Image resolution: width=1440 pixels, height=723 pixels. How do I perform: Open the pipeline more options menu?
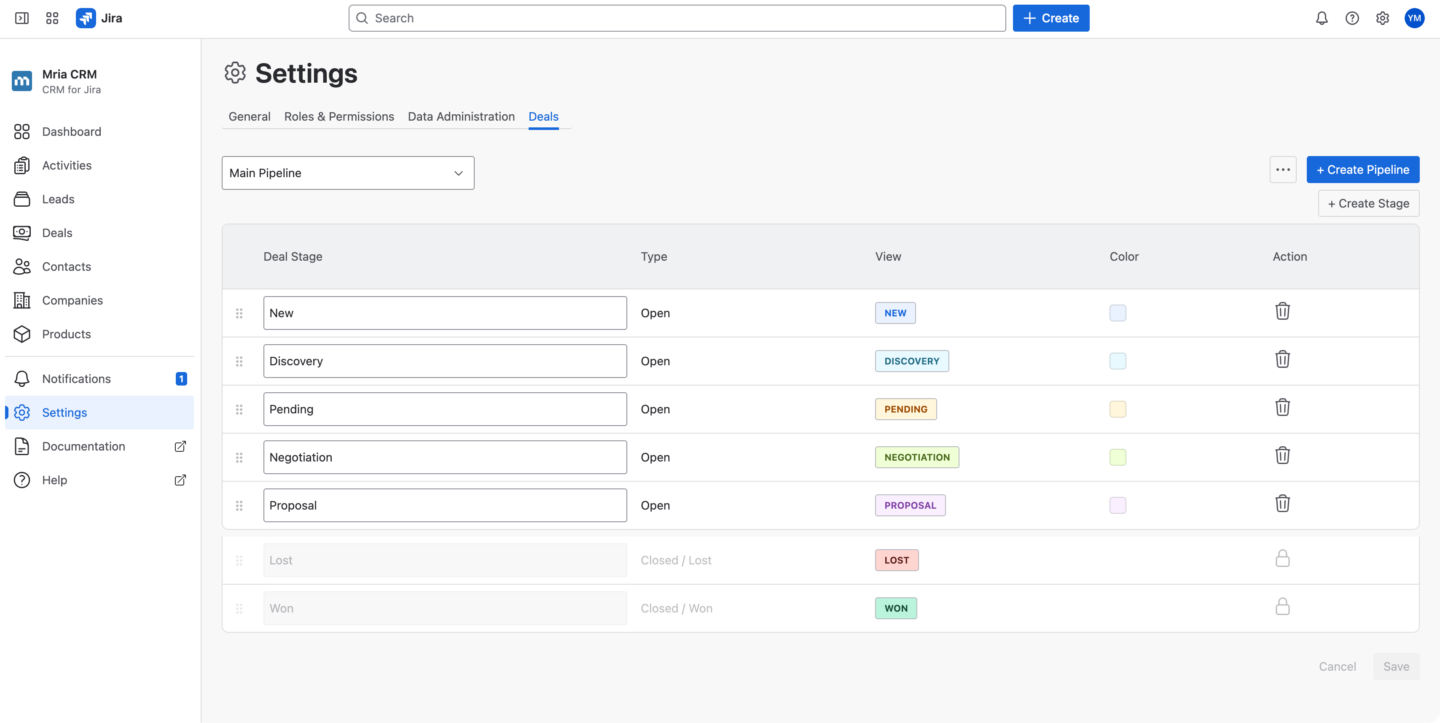1283,170
